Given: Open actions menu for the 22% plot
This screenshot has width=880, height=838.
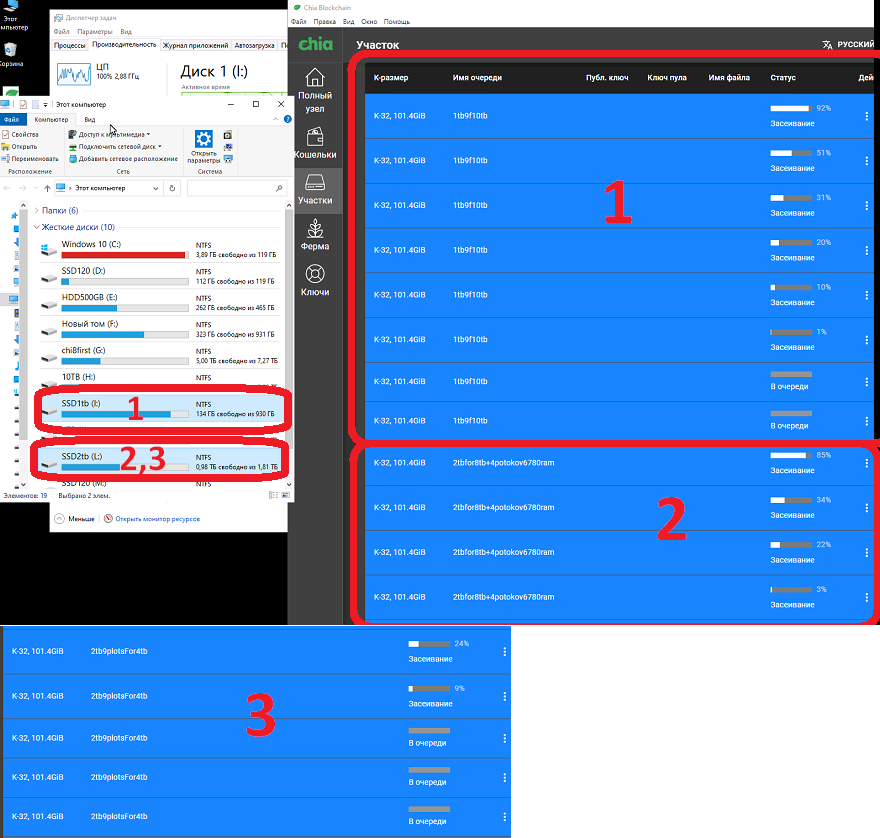Looking at the screenshot, I should [867, 553].
